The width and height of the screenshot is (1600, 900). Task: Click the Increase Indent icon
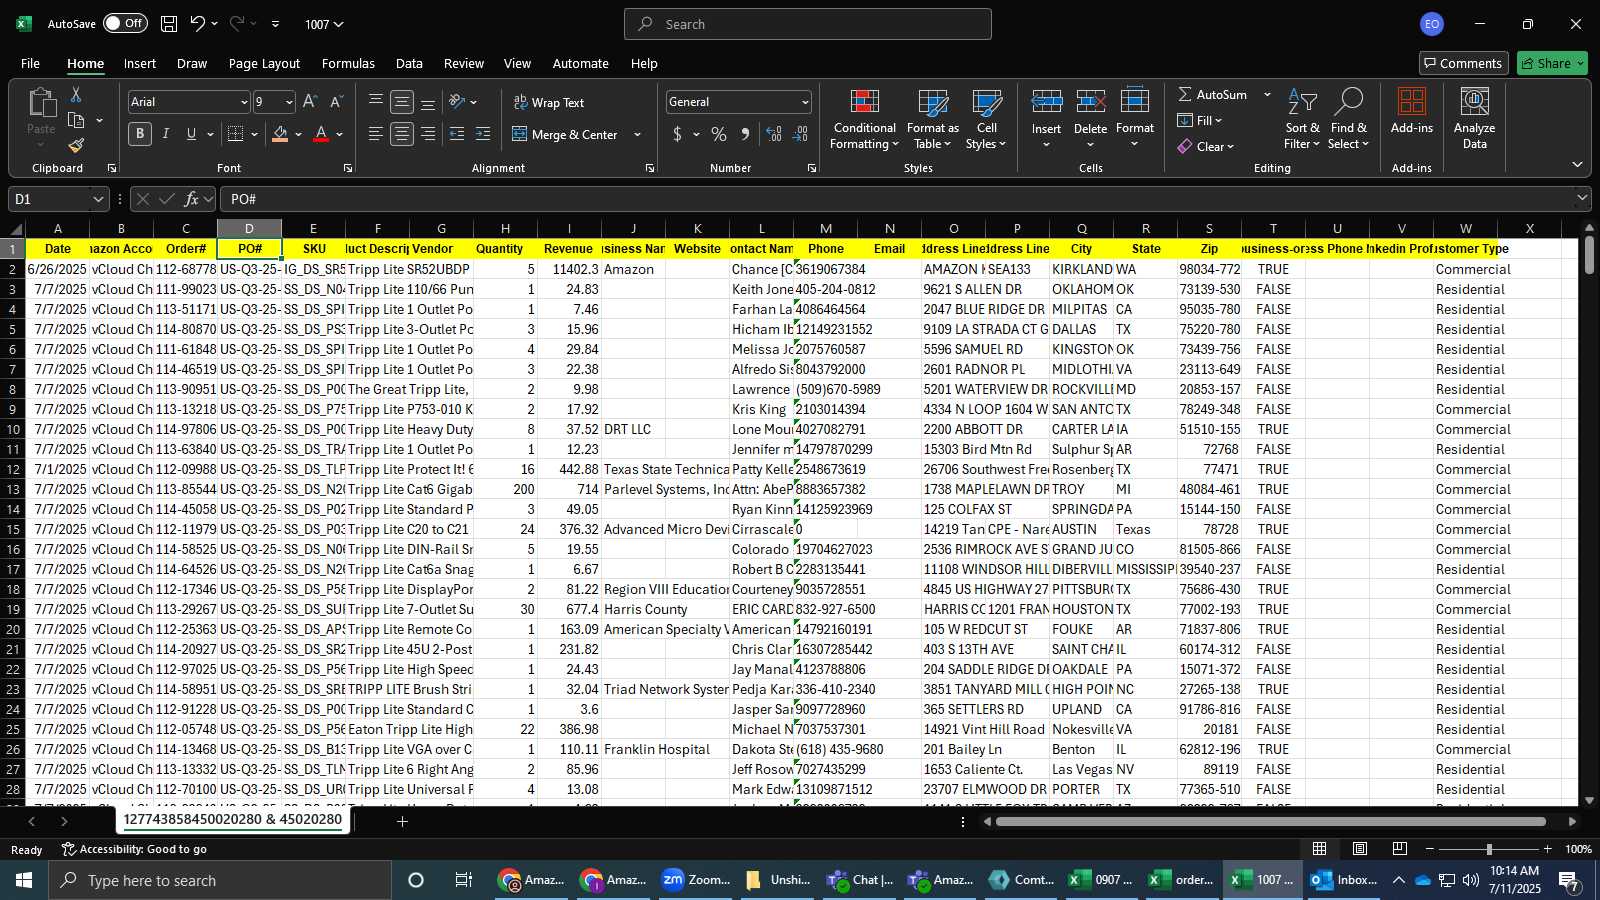(x=483, y=134)
